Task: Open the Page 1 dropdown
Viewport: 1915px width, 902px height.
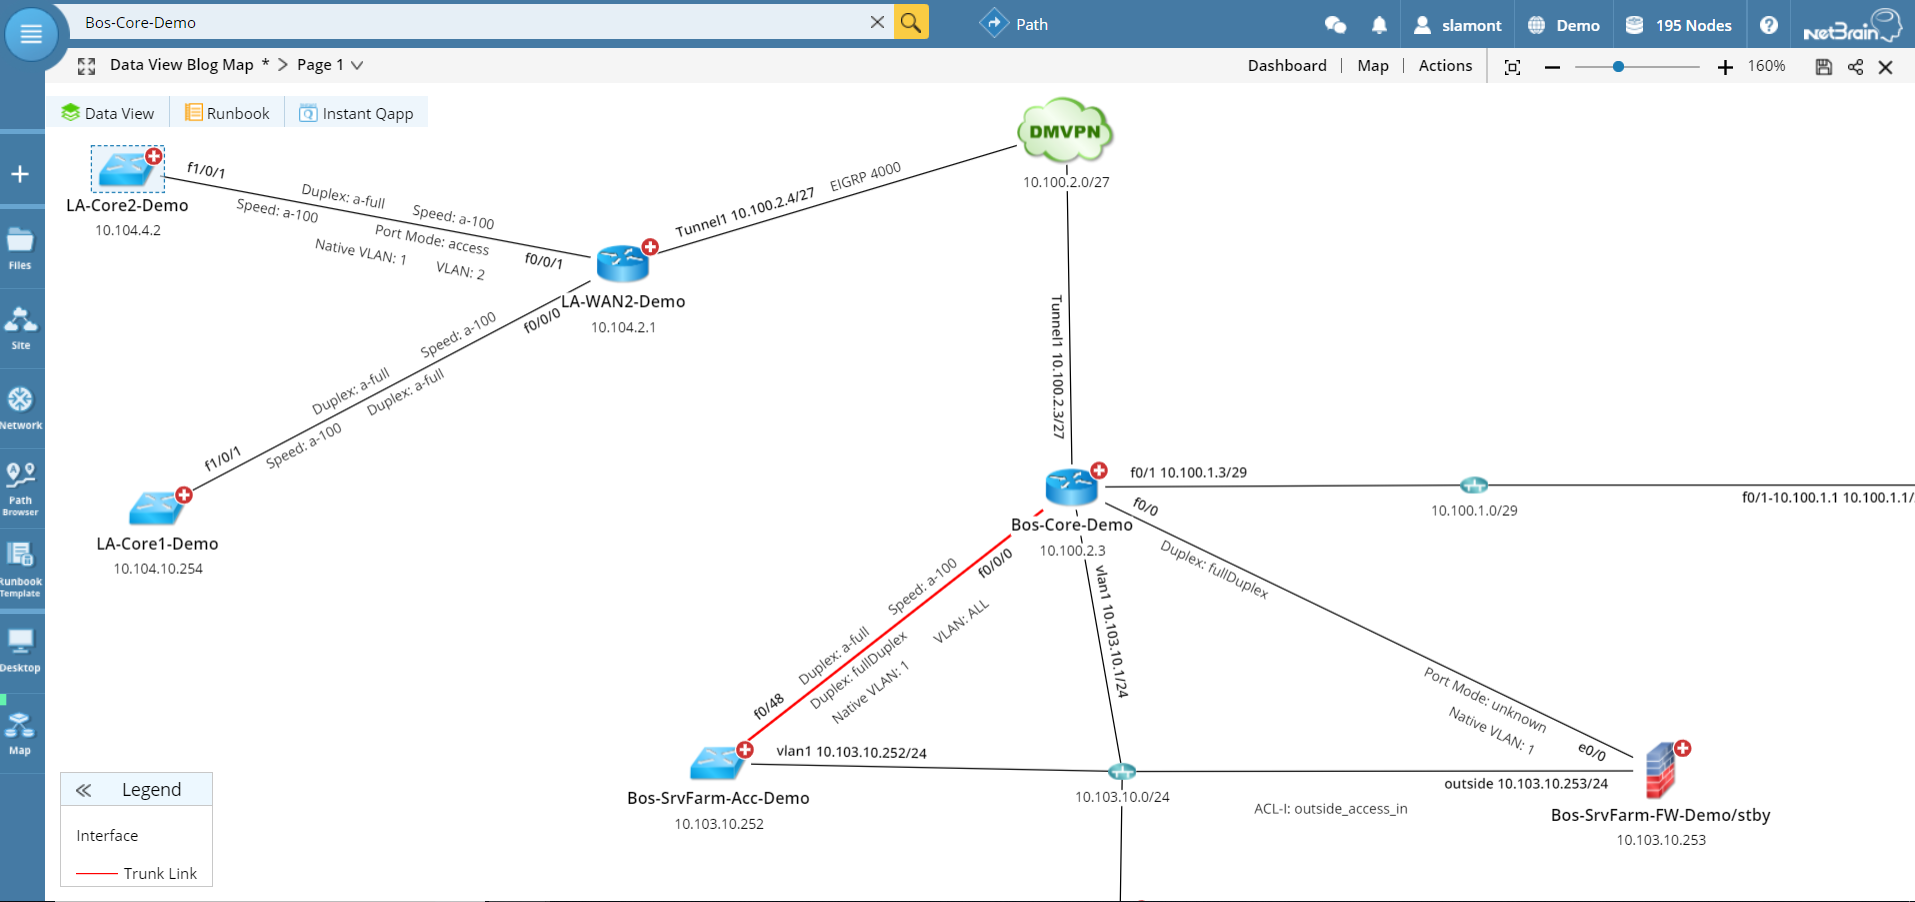Action: 357,64
